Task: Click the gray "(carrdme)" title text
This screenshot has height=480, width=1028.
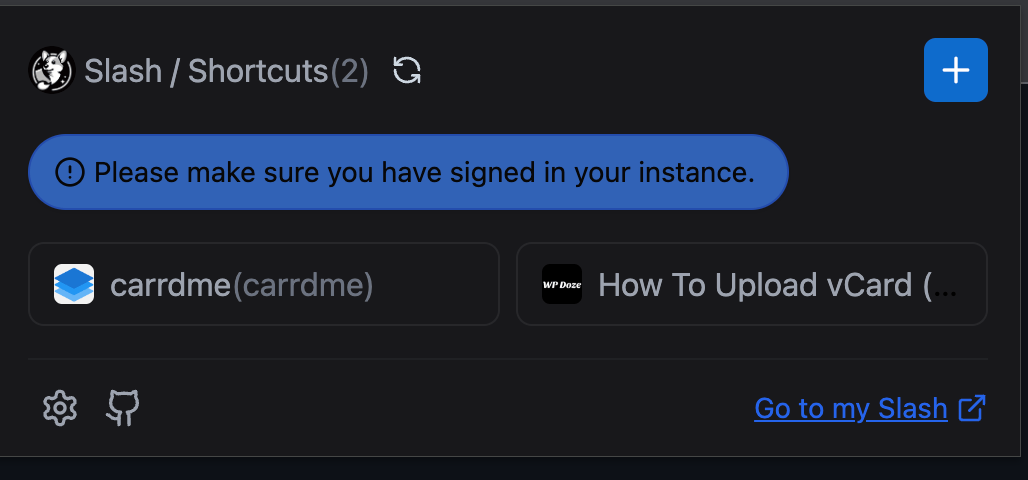Action: click(x=303, y=285)
